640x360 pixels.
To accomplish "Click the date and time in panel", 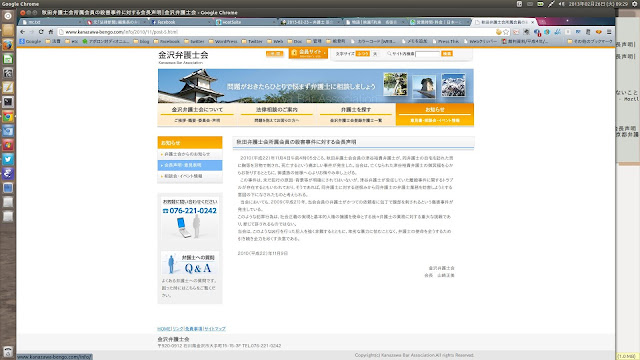I will tap(599, 4).
